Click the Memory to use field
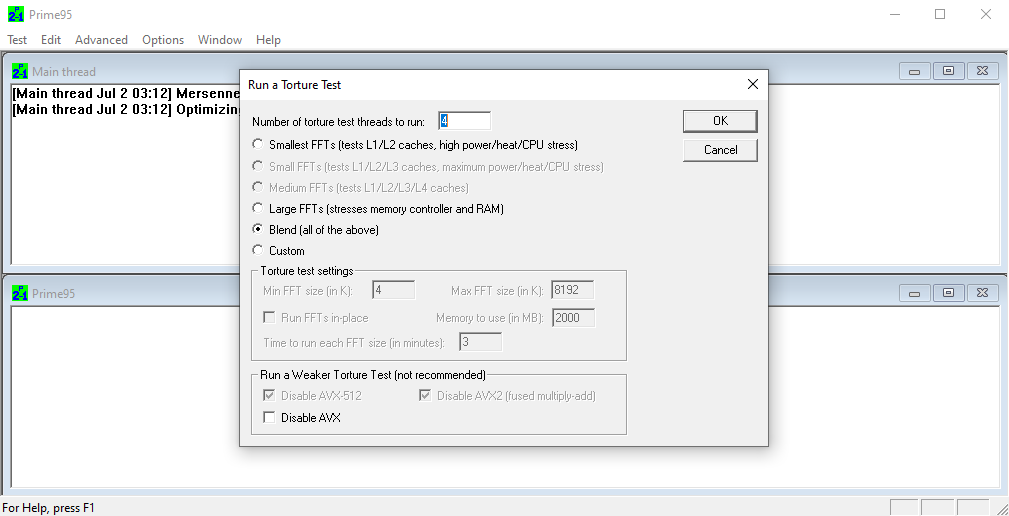The height and width of the screenshot is (516, 1009). click(573, 318)
